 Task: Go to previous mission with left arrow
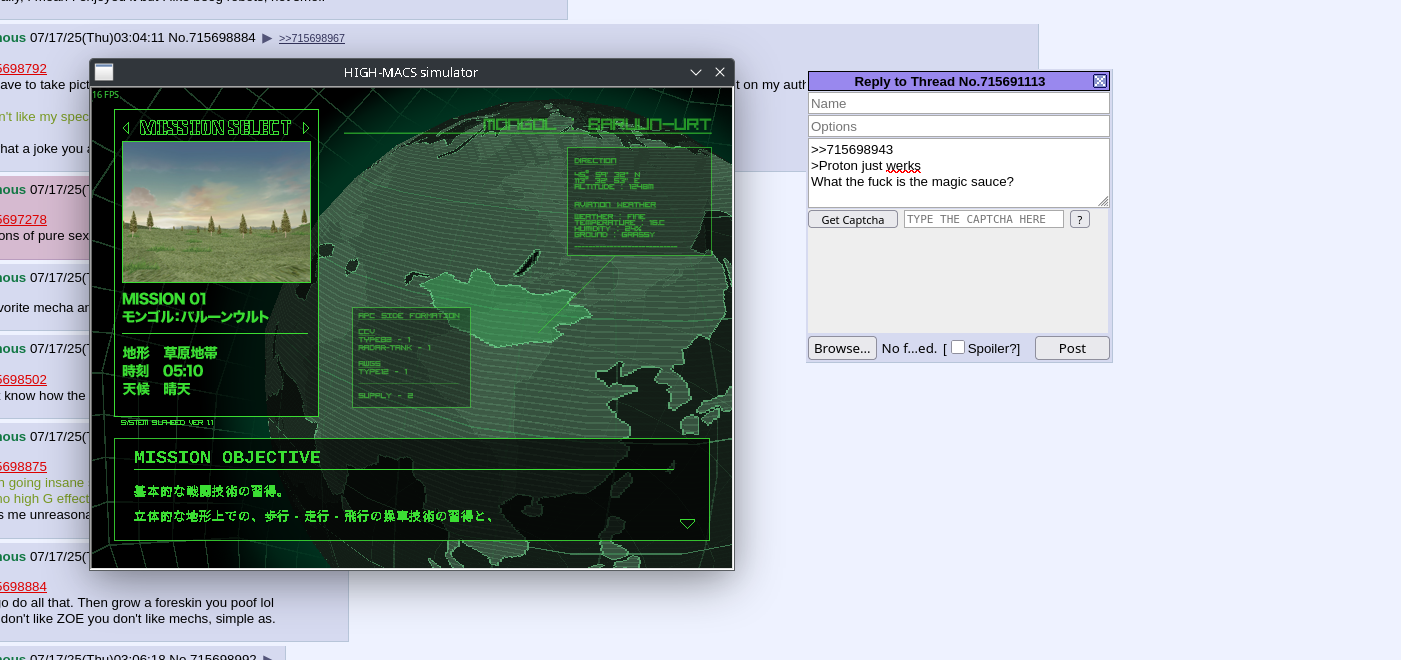pos(126,128)
